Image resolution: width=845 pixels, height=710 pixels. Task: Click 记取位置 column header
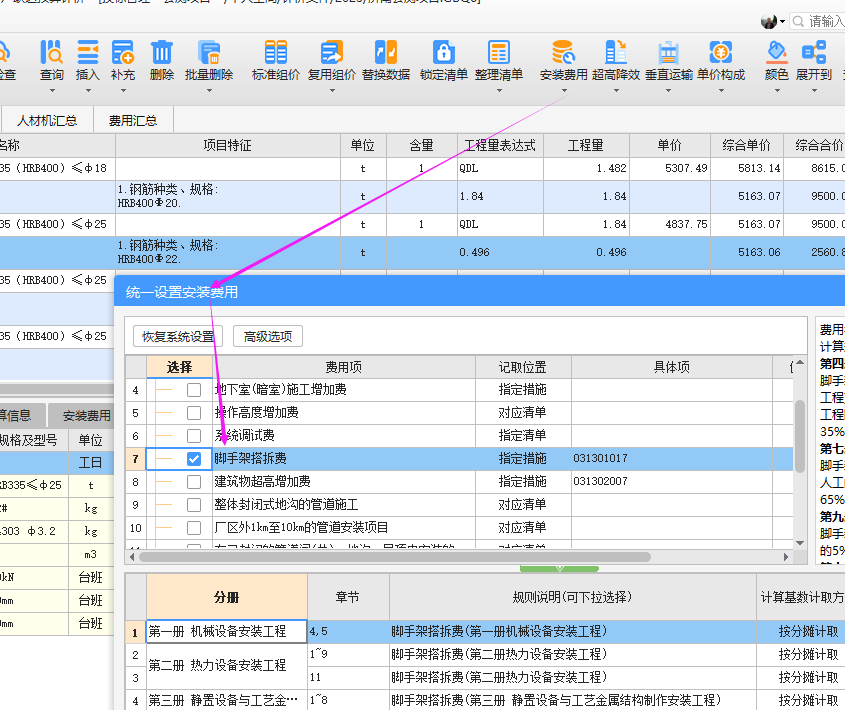522,367
